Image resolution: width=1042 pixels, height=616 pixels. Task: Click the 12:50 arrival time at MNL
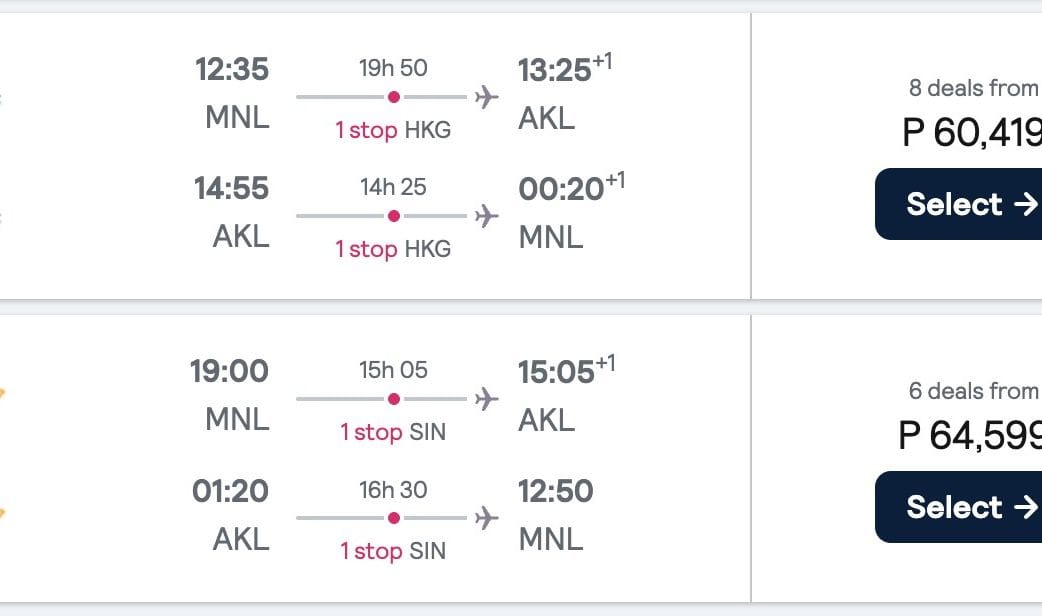pos(555,491)
